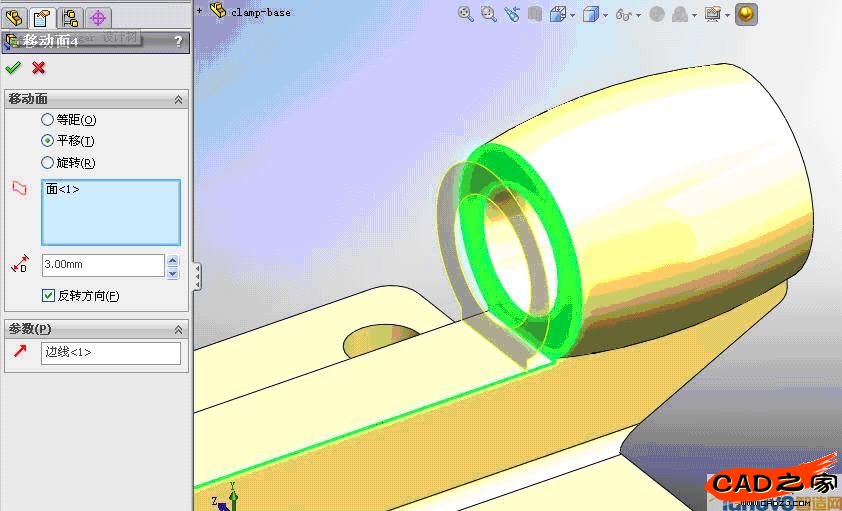Select the 旋转(R) rotate radio button

click(47, 162)
